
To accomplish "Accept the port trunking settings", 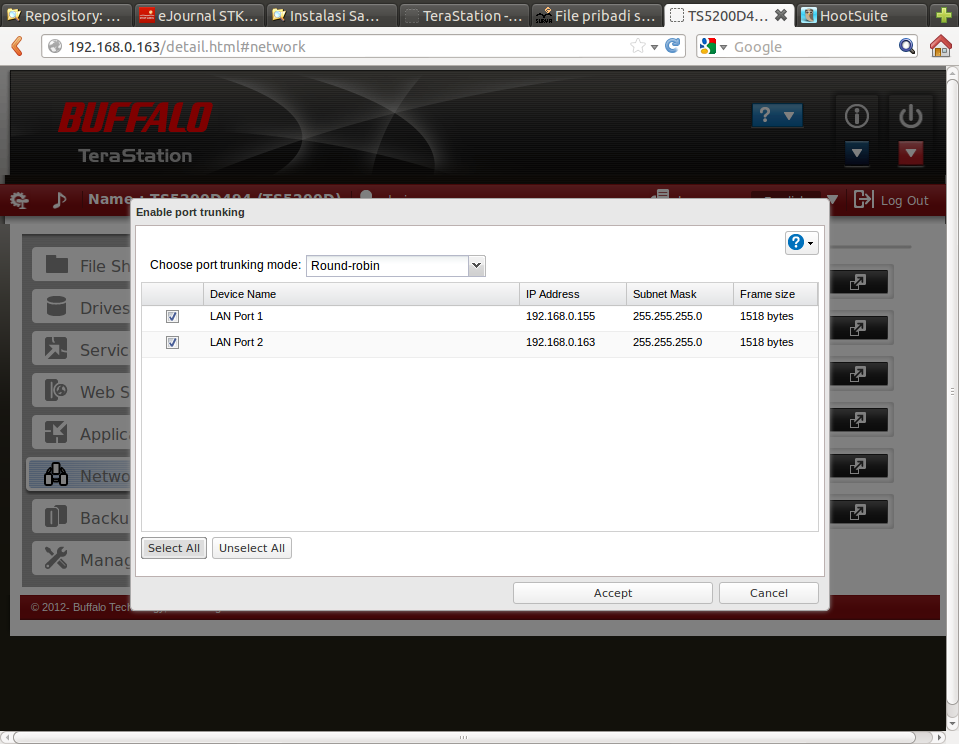I will (x=613, y=593).
